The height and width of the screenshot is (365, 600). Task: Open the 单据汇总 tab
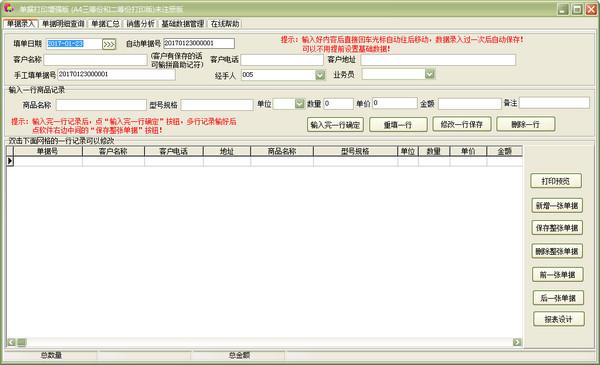(x=105, y=24)
